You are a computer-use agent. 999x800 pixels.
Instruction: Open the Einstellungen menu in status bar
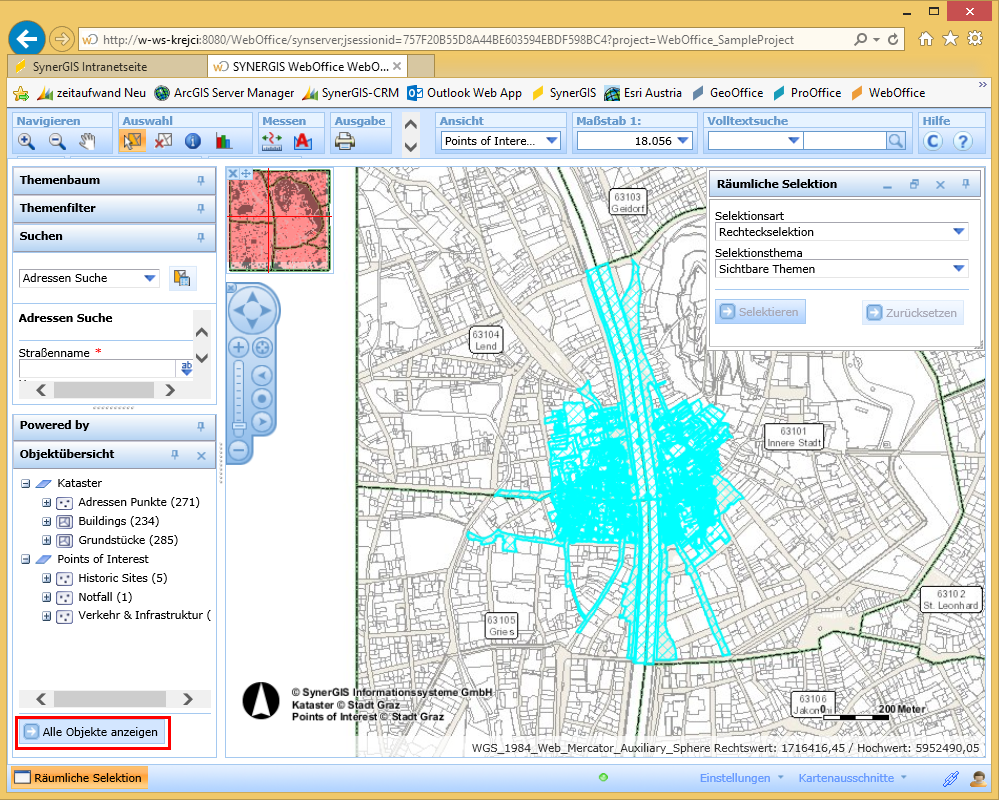735,778
